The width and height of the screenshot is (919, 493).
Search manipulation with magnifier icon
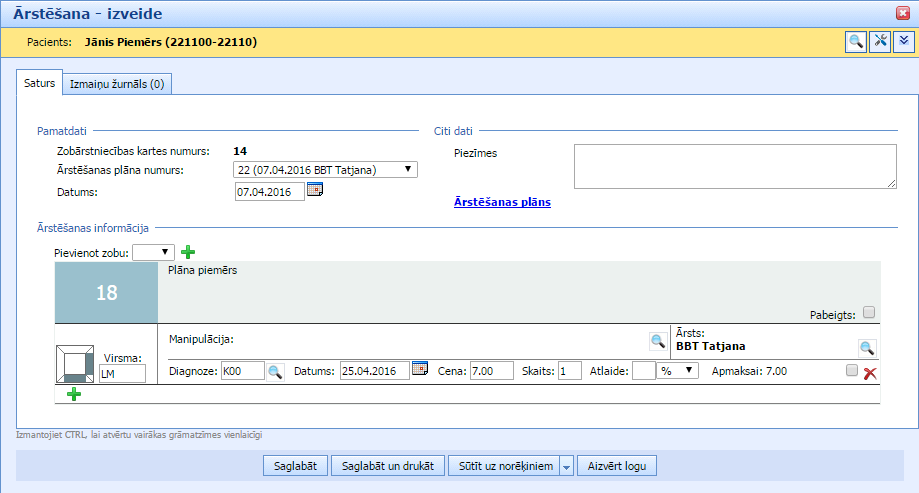(x=657, y=342)
